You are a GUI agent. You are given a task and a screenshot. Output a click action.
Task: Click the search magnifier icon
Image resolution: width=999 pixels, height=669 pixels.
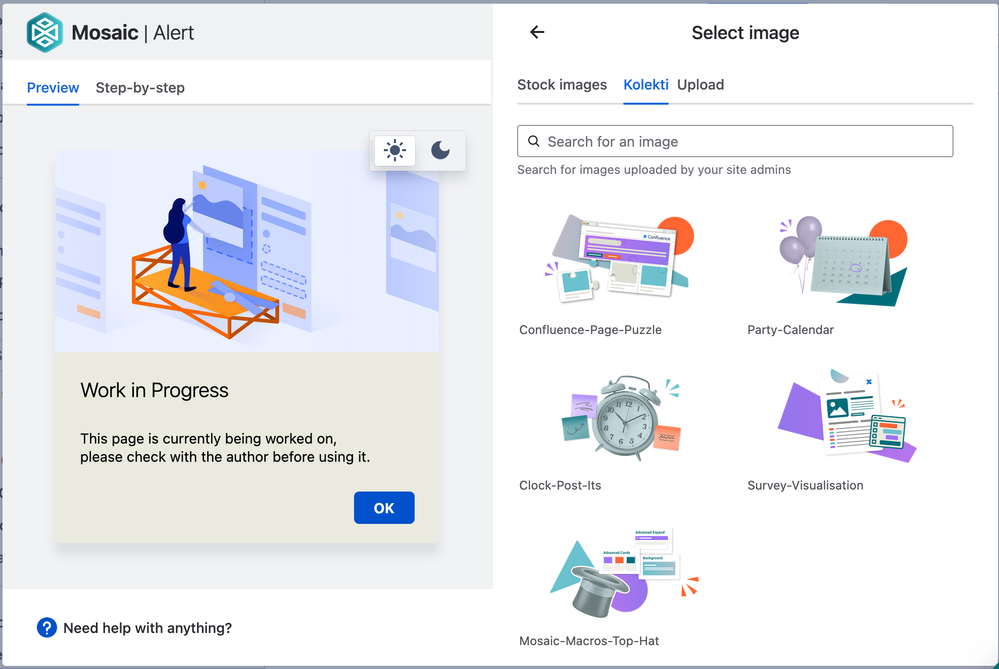534,141
